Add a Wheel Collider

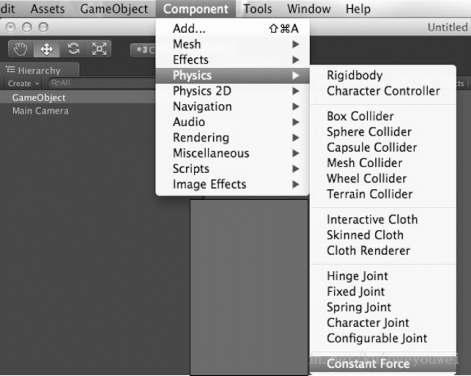pyautogui.click(x=383, y=178)
